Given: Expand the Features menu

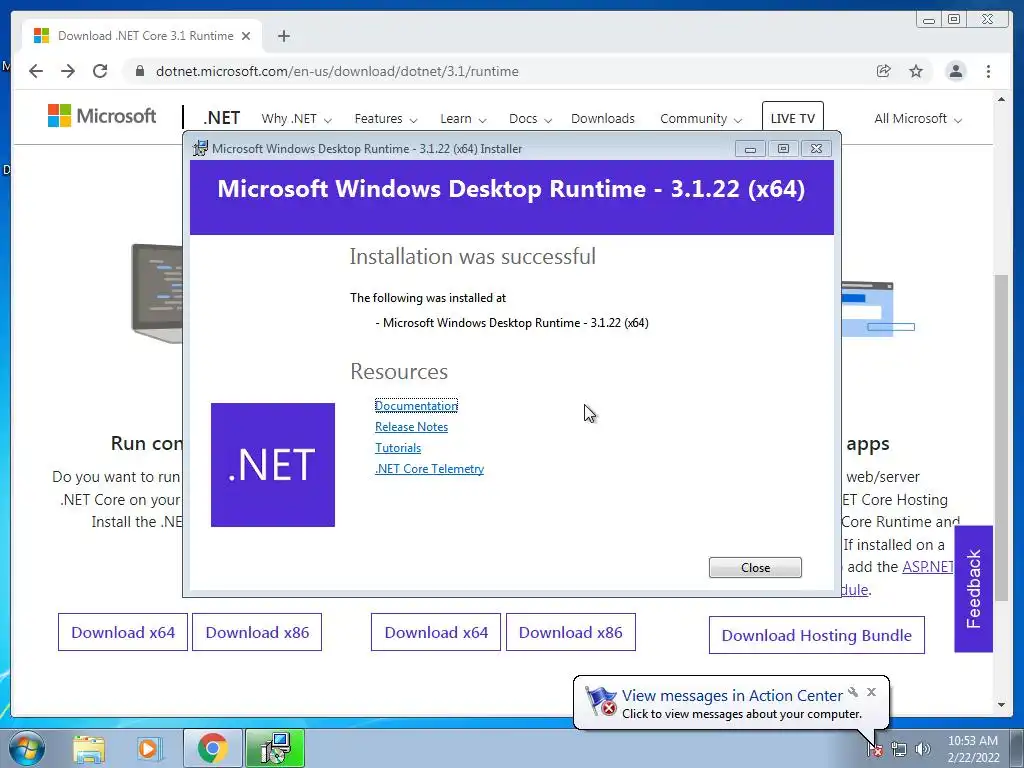Looking at the screenshot, I should [x=385, y=119].
